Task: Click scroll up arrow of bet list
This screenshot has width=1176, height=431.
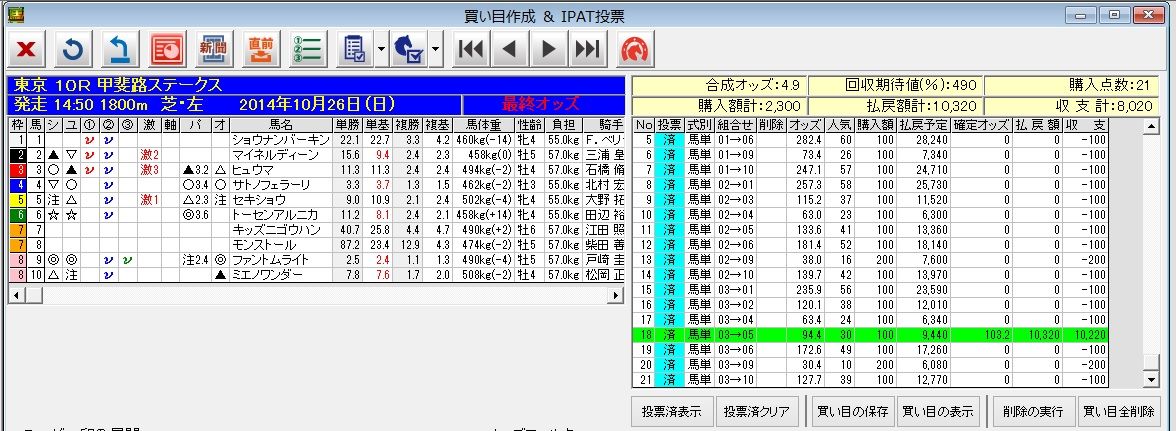Action: [1152, 126]
